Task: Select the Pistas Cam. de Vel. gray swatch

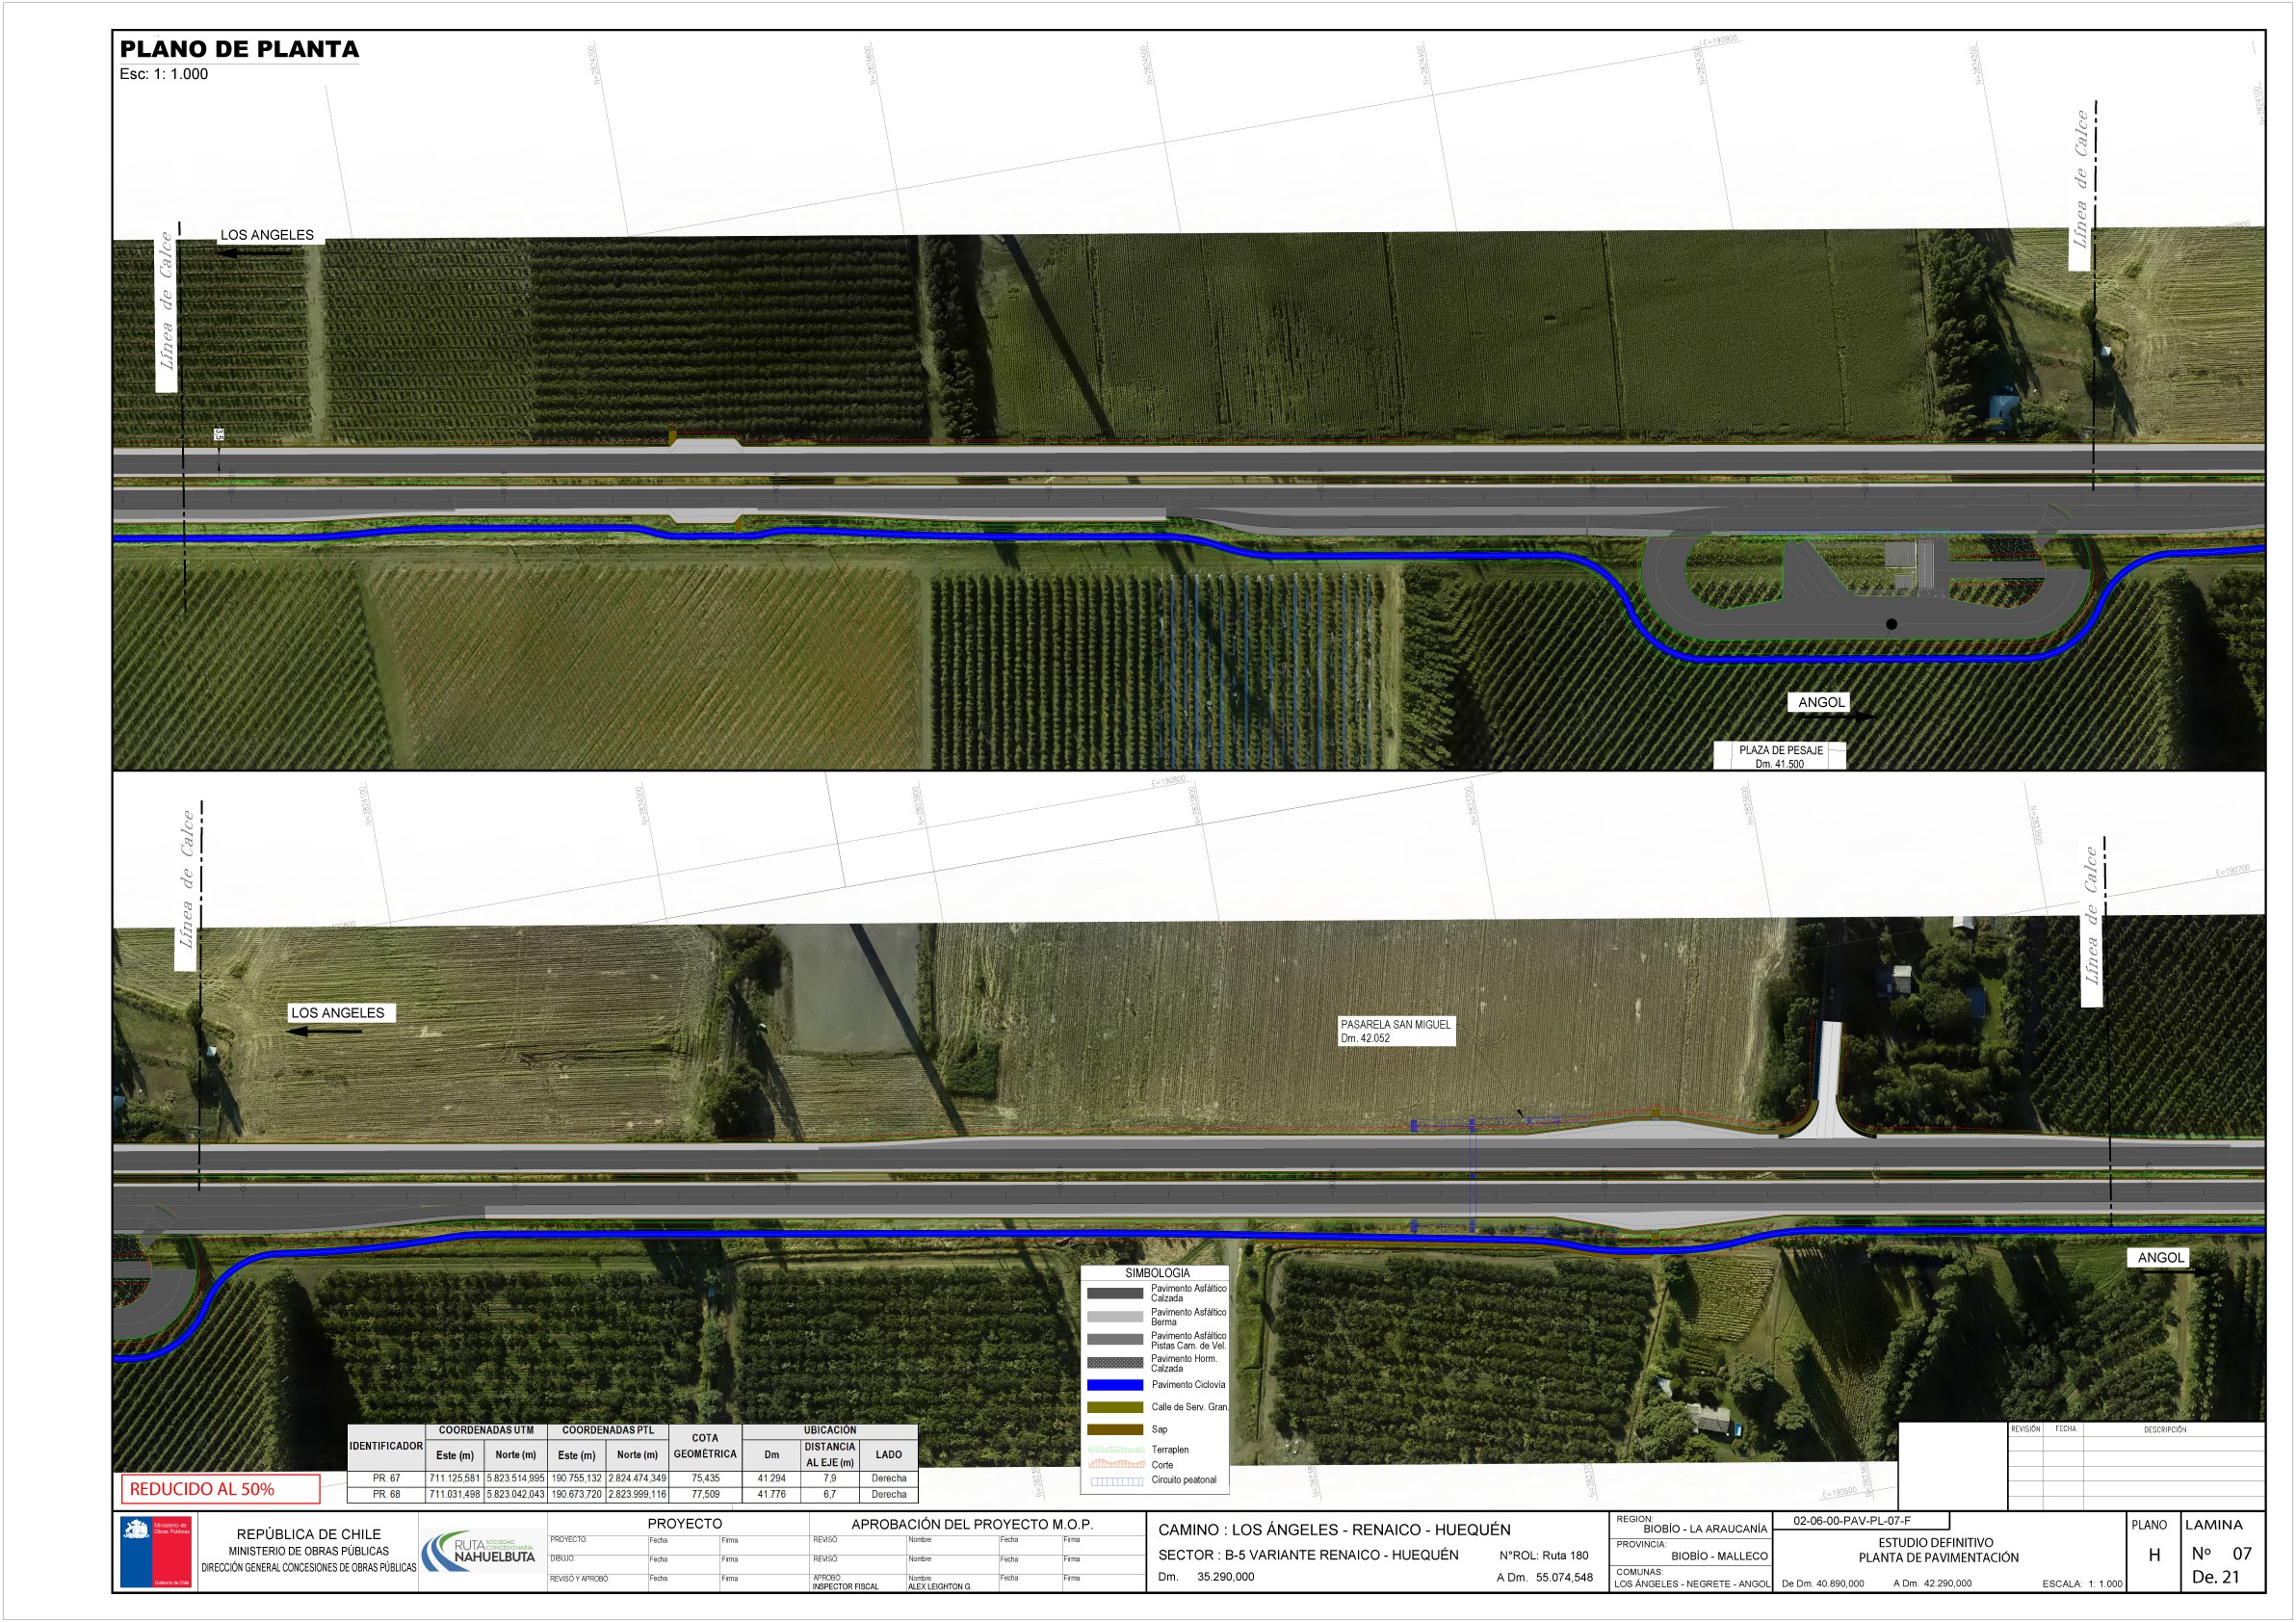Action: (x=1114, y=1340)
